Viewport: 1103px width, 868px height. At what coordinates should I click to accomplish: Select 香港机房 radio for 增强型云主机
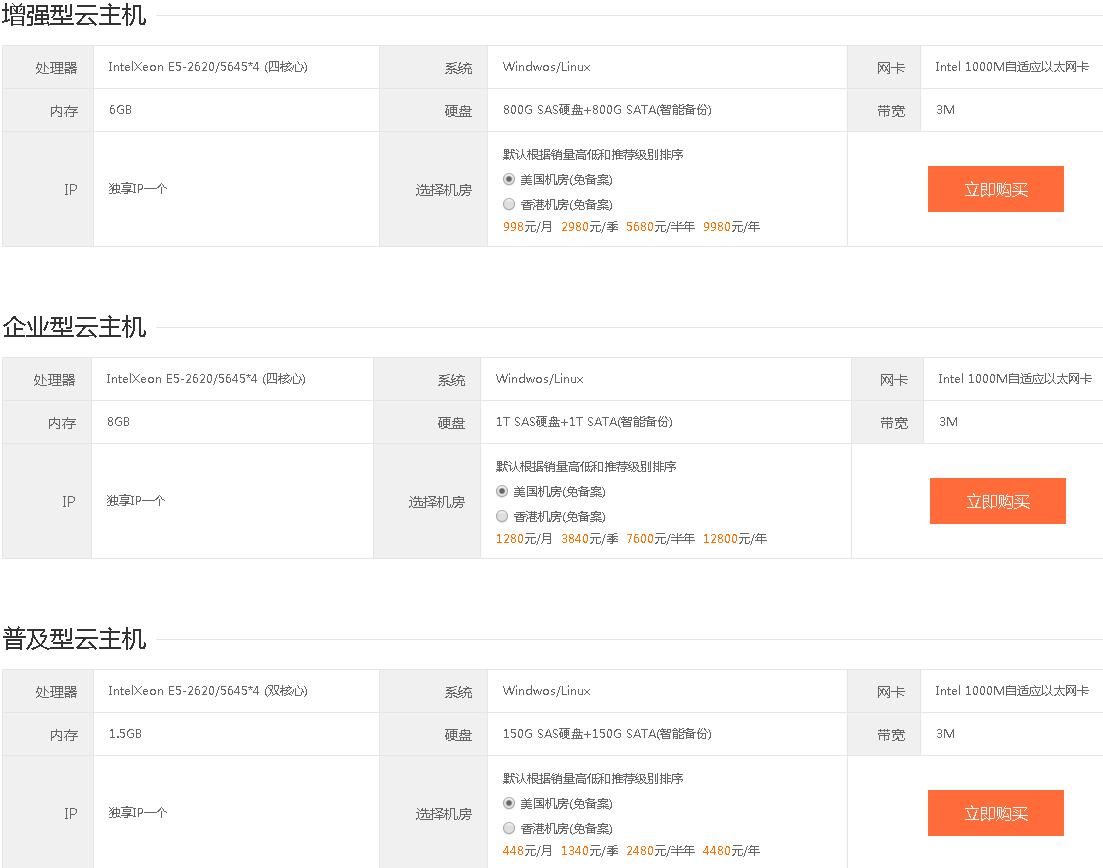click(509, 205)
